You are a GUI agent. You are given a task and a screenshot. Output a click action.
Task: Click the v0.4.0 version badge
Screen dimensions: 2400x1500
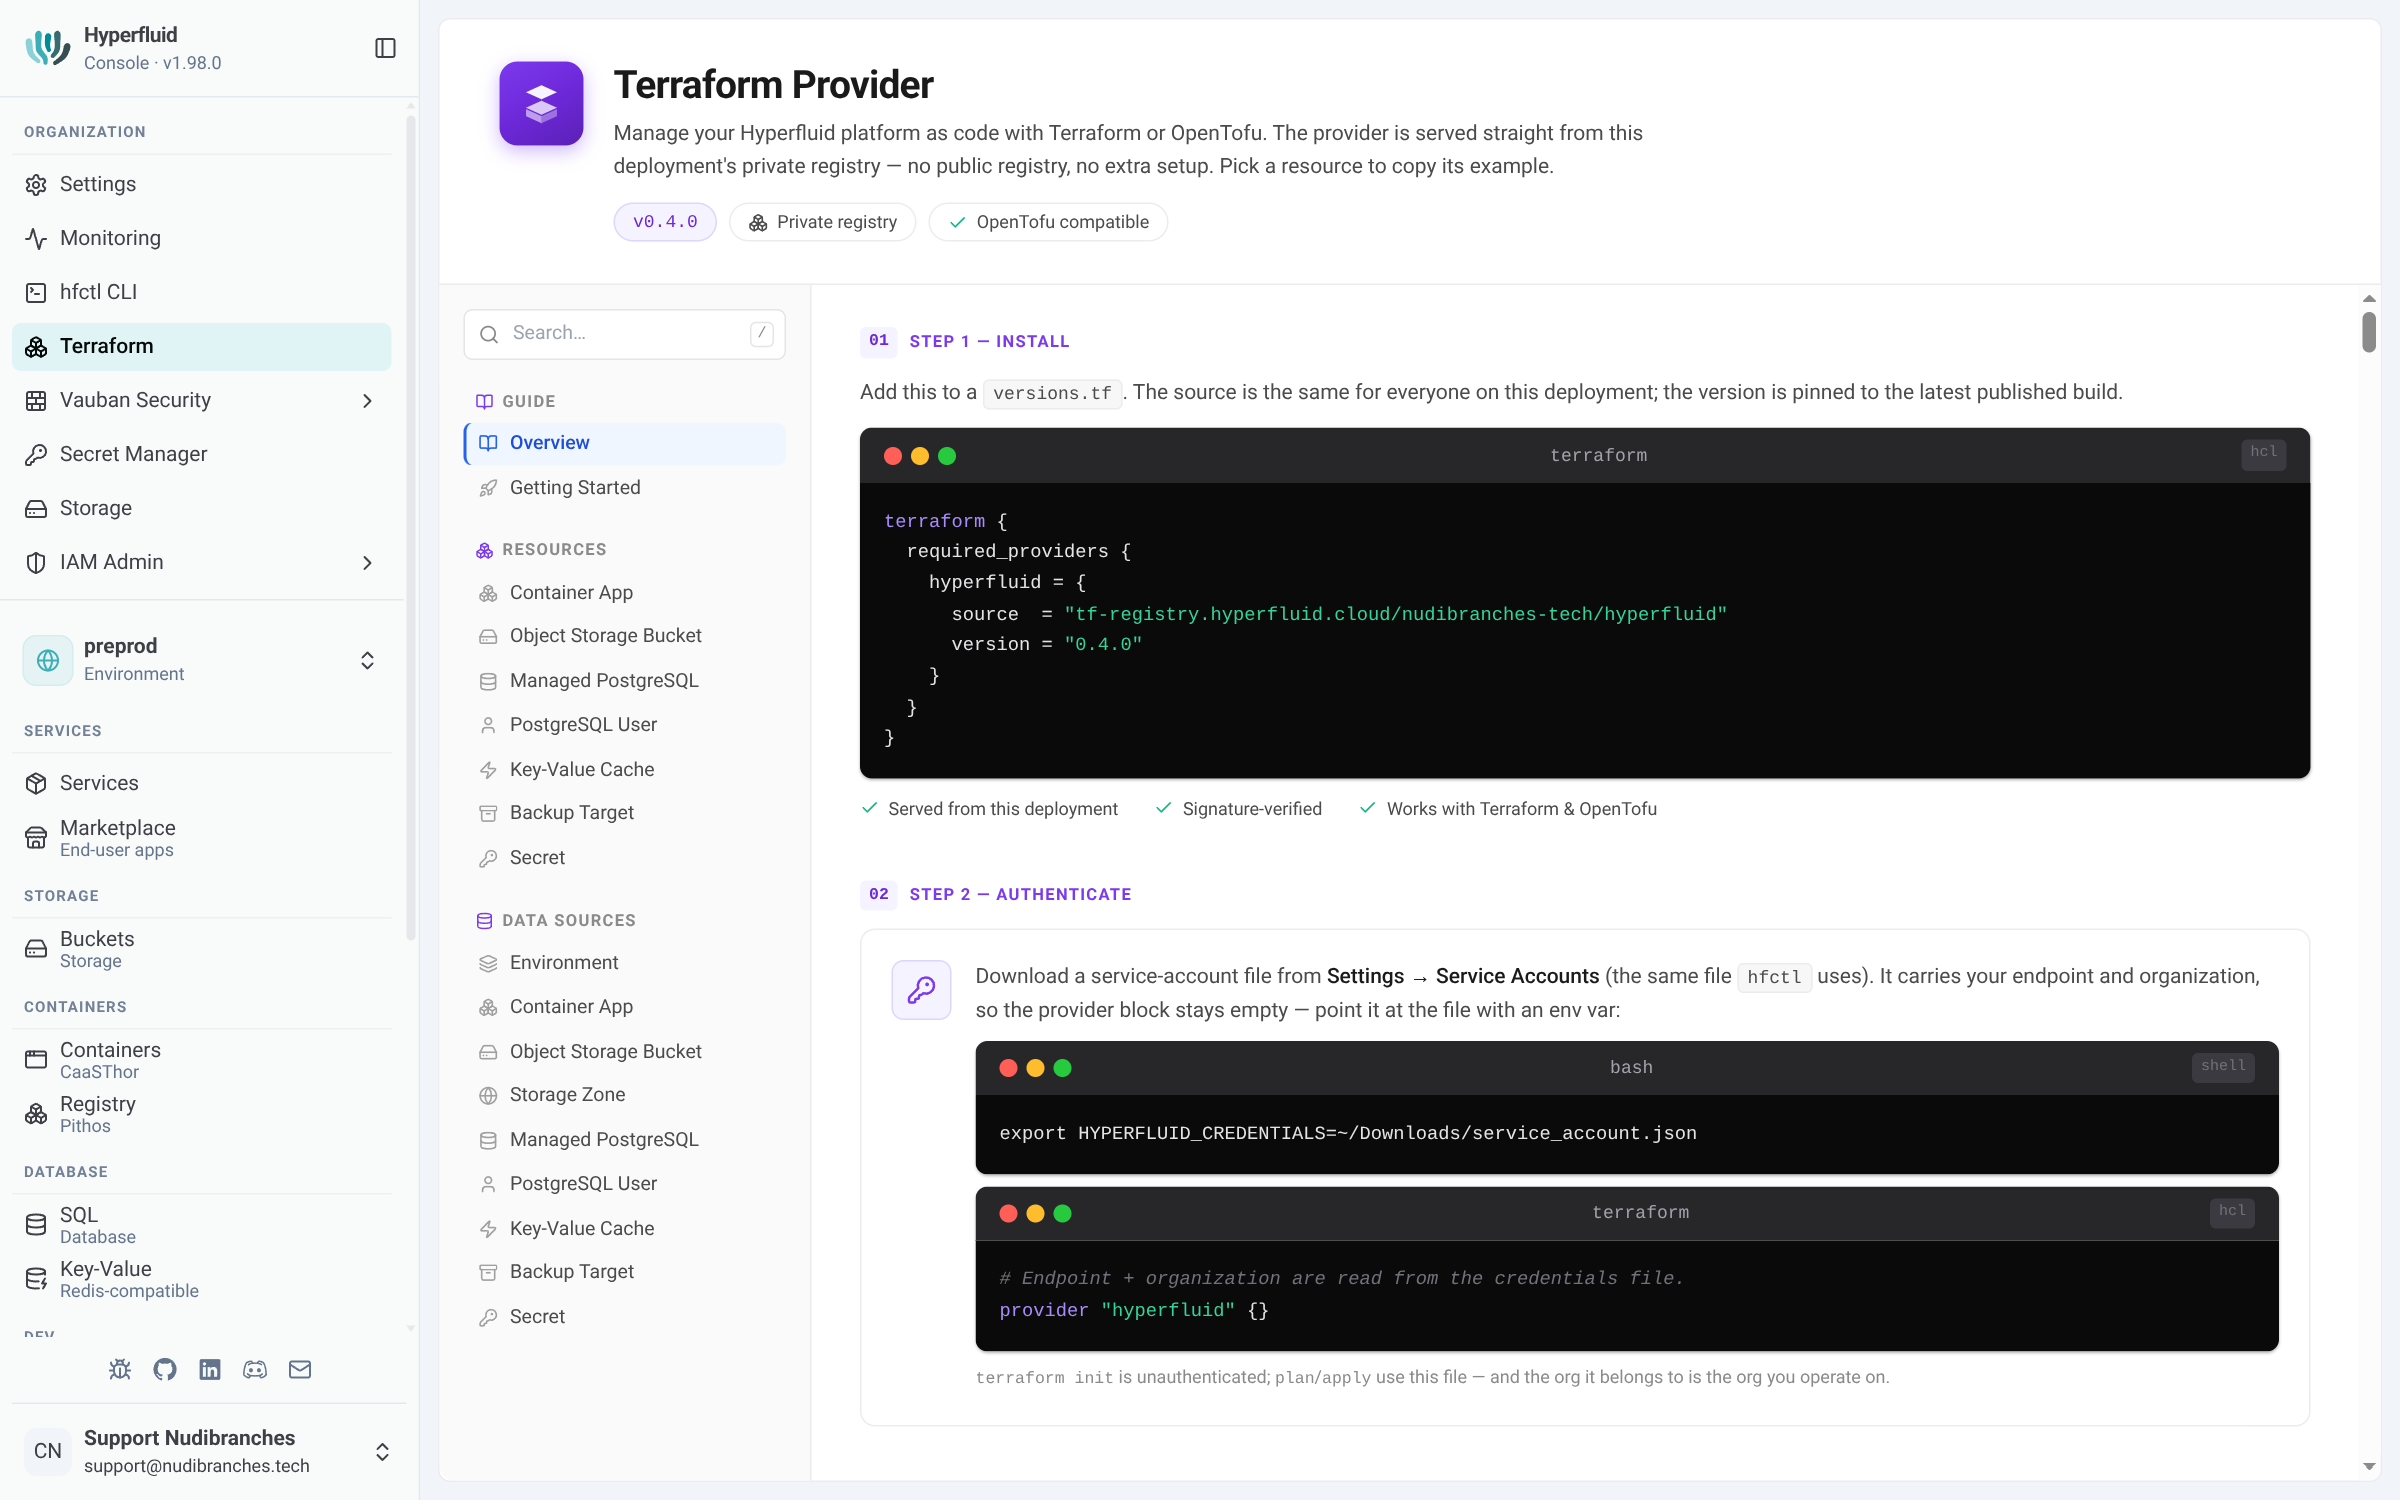665,222
